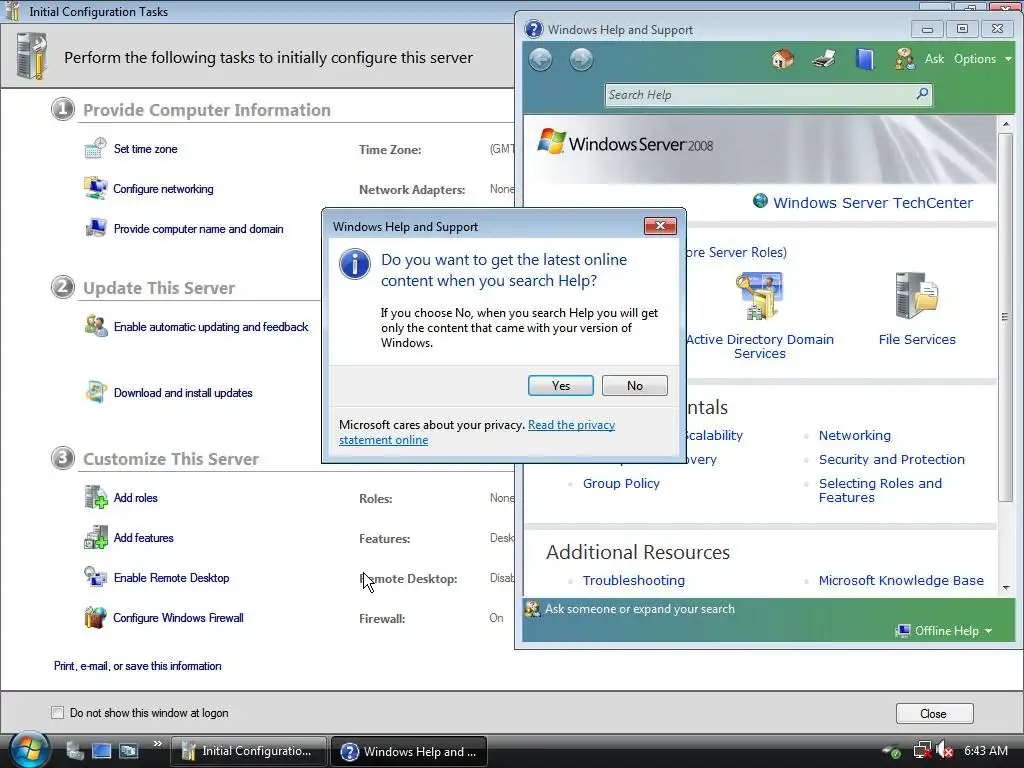
Task: Expand the quick launch chevron
Action: coord(157,744)
